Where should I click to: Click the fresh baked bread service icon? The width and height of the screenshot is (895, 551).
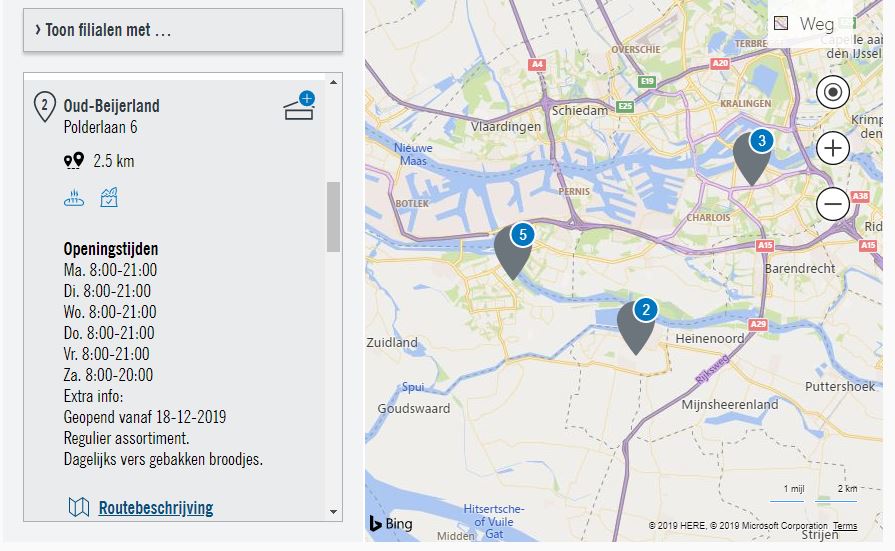click(x=74, y=198)
